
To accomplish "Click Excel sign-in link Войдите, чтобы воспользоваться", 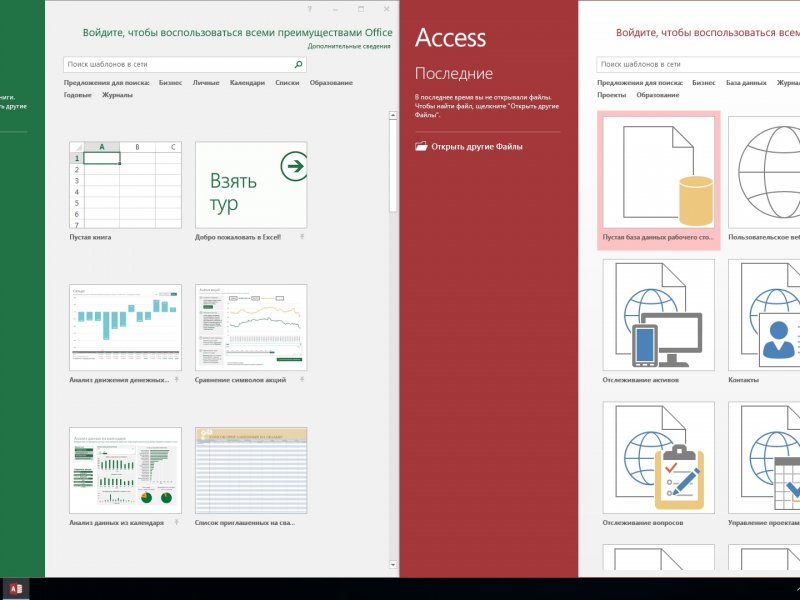I will [237, 33].
